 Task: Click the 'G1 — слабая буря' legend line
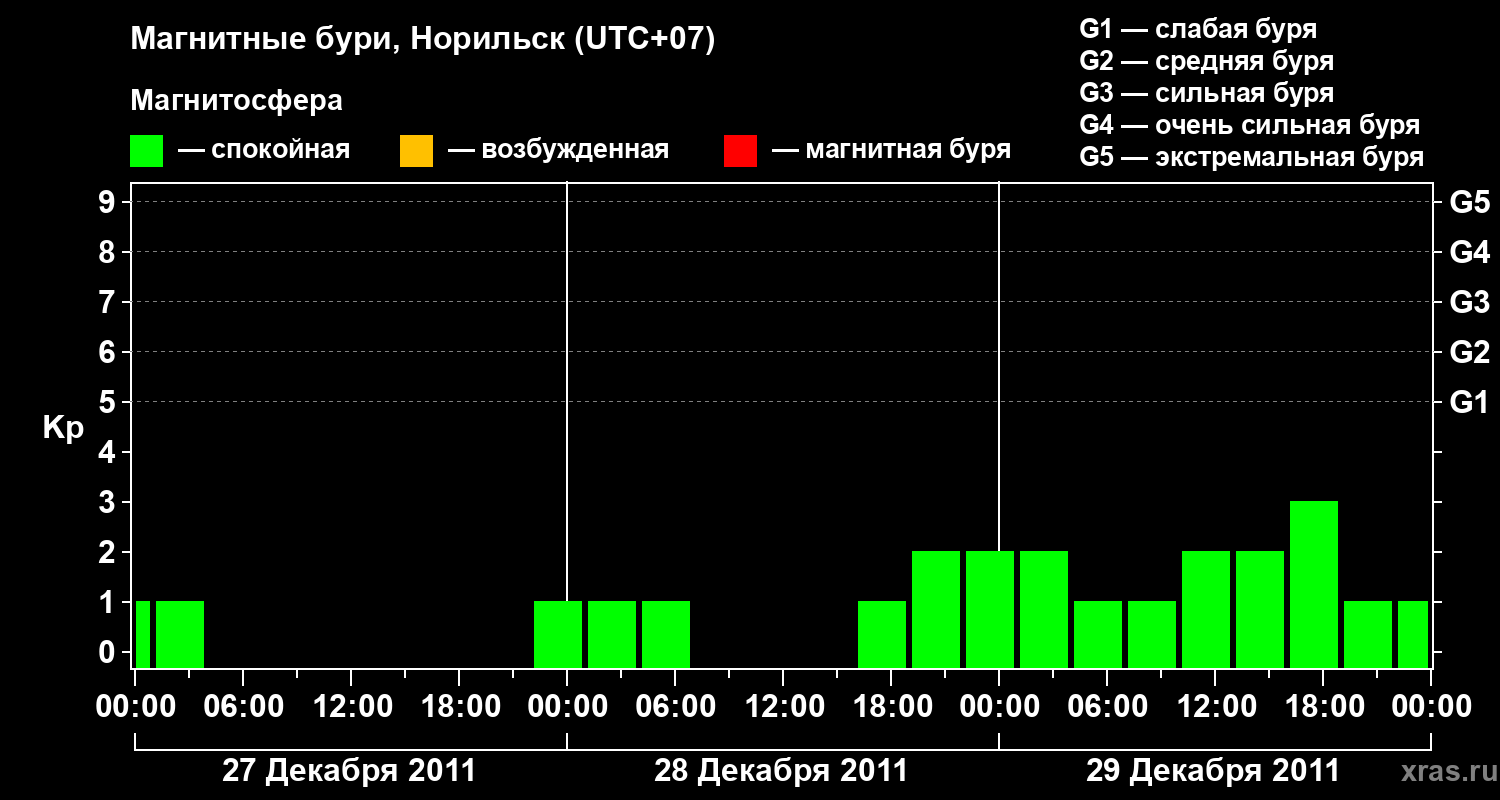click(x=1198, y=29)
